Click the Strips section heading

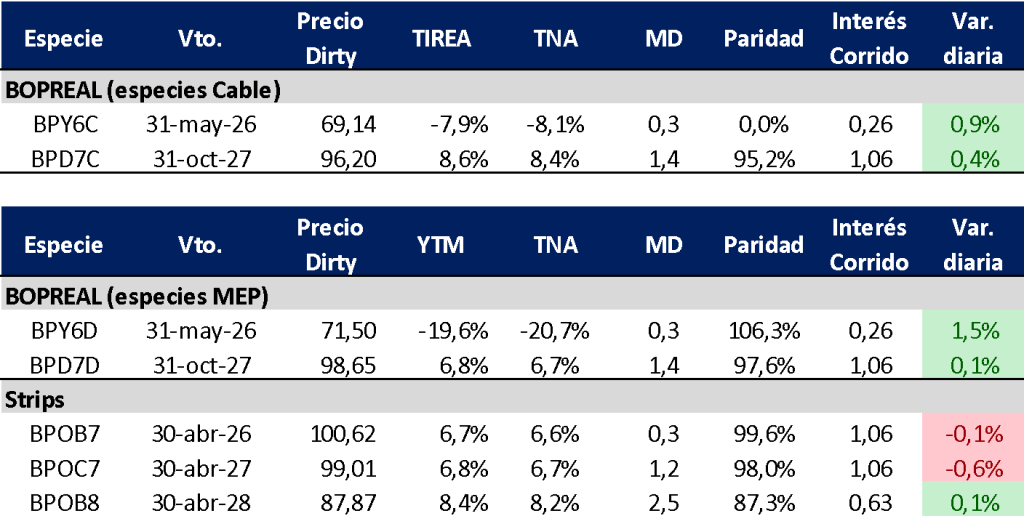(x=33, y=400)
